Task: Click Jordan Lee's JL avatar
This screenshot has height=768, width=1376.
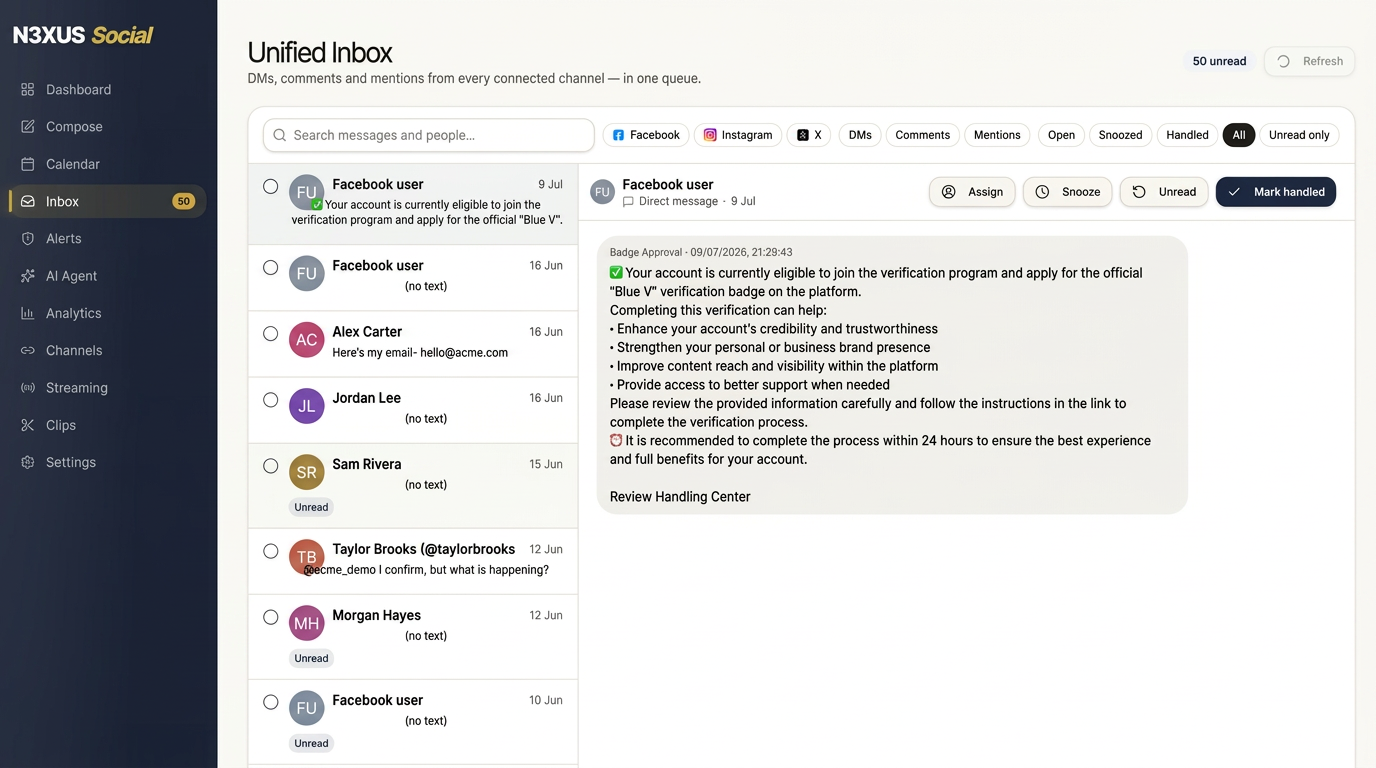Action: click(307, 406)
